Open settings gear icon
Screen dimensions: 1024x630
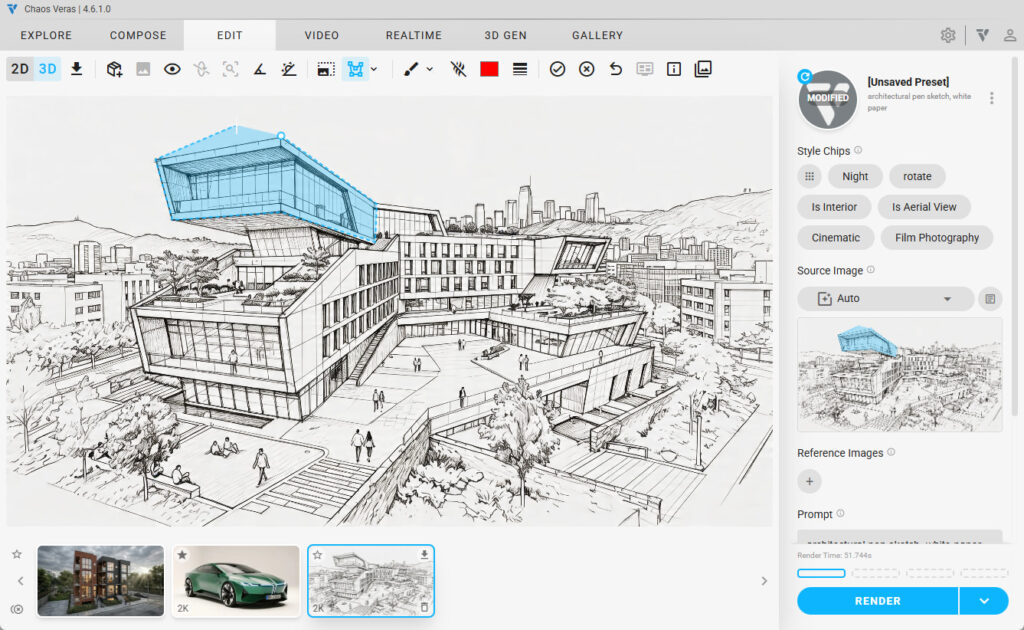(x=948, y=35)
